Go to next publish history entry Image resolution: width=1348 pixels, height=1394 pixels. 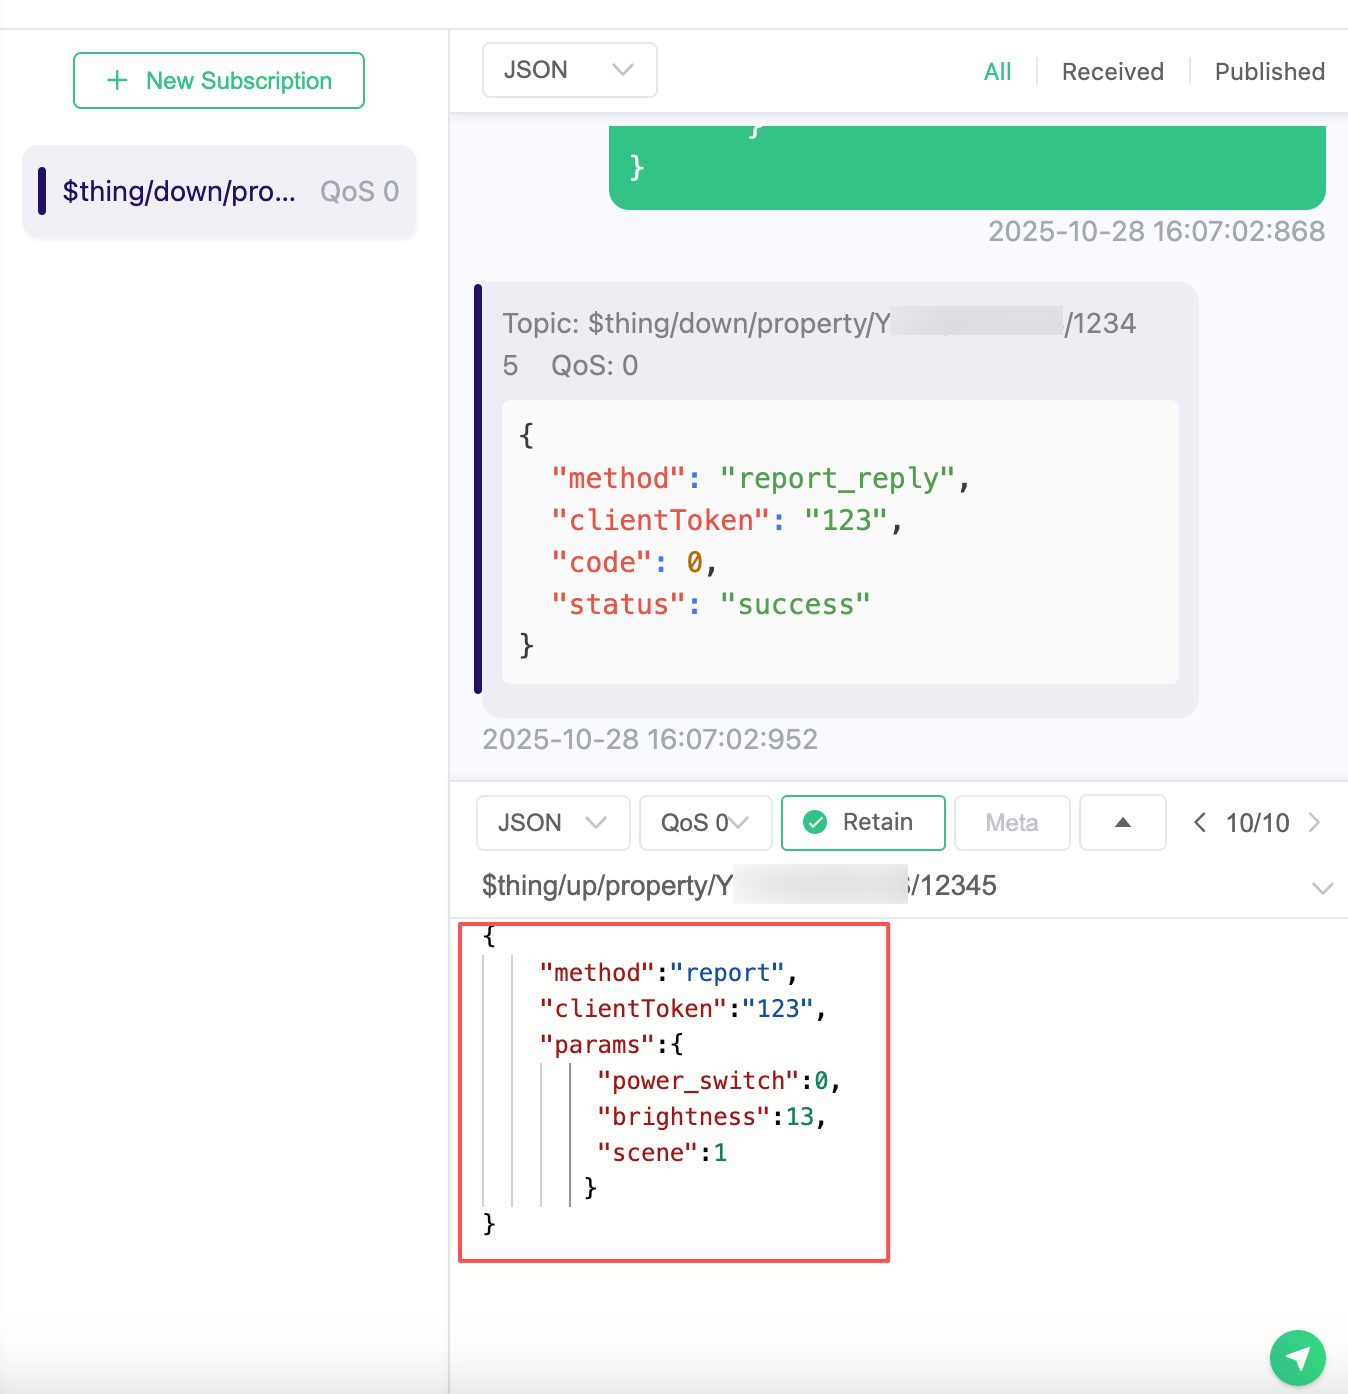coord(1314,823)
